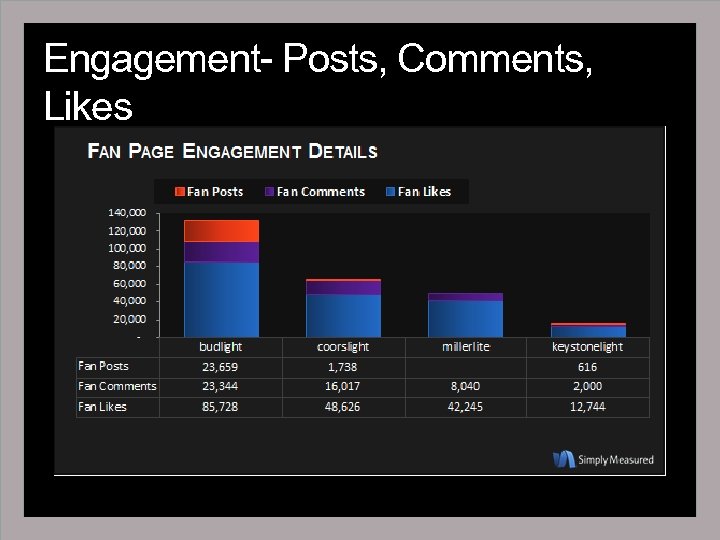Click the 100,000 y-axis label
The height and width of the screenshot is (540, 720).
pyautogui.click(x=127, y=248)
